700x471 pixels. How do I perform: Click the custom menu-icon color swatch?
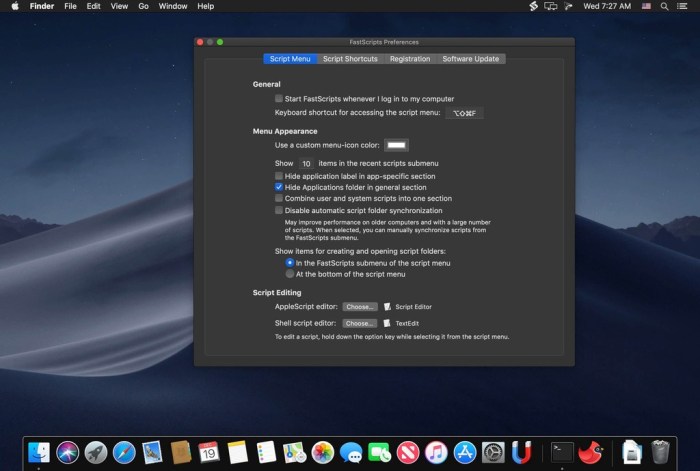(397, 146)
